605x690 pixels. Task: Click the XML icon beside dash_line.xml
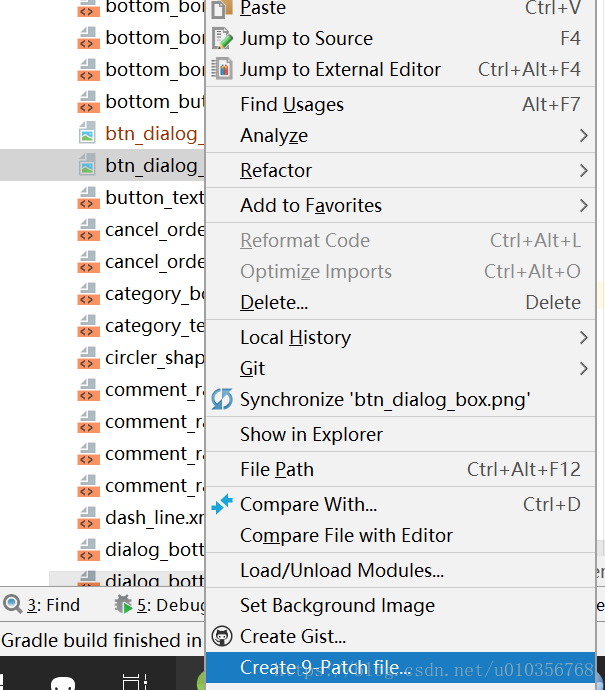pos(88,518)
